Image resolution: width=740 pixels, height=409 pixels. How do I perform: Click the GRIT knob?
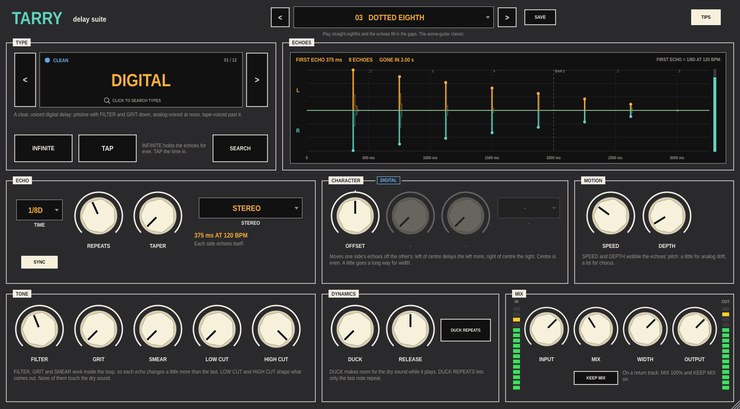[x=99, y=329]
